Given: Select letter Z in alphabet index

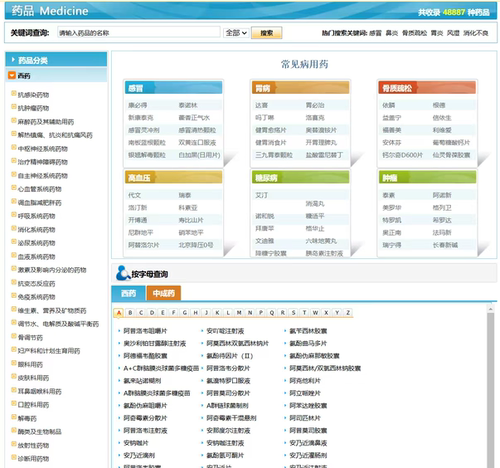Looking at the screenshot, I should (348, 313).
